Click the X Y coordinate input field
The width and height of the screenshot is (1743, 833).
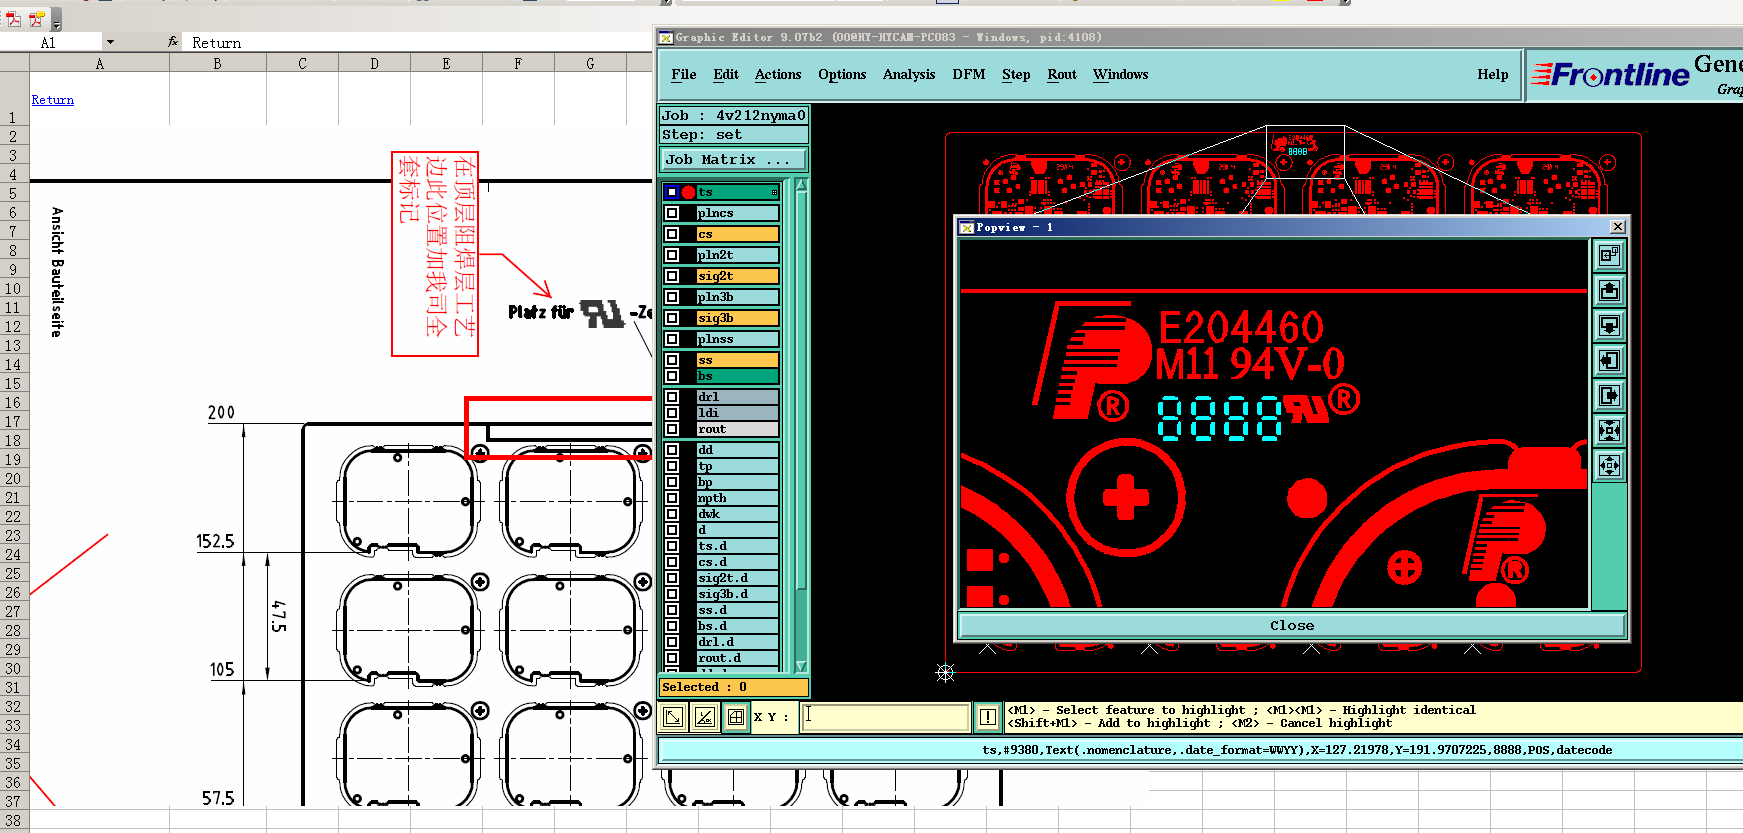885,717
